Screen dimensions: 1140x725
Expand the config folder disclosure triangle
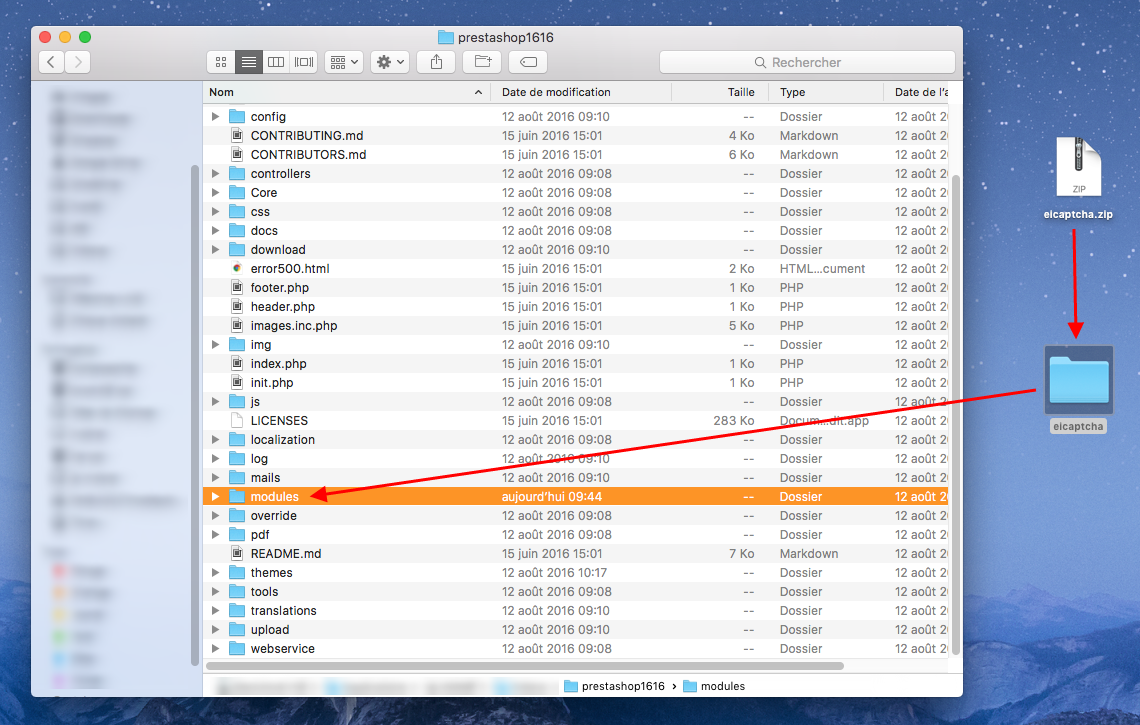(x=215, y=117)
